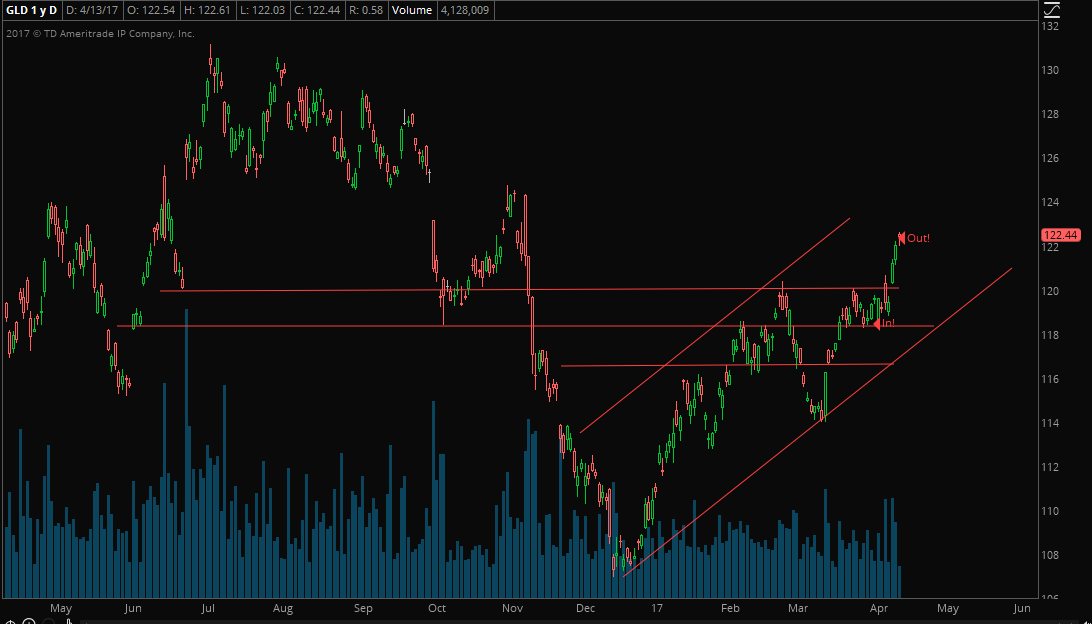Image resolution: width=1092 pixels, height=624 pixels.
Task: Click the Oct label on time axis
Action: [x=438, y=608]
